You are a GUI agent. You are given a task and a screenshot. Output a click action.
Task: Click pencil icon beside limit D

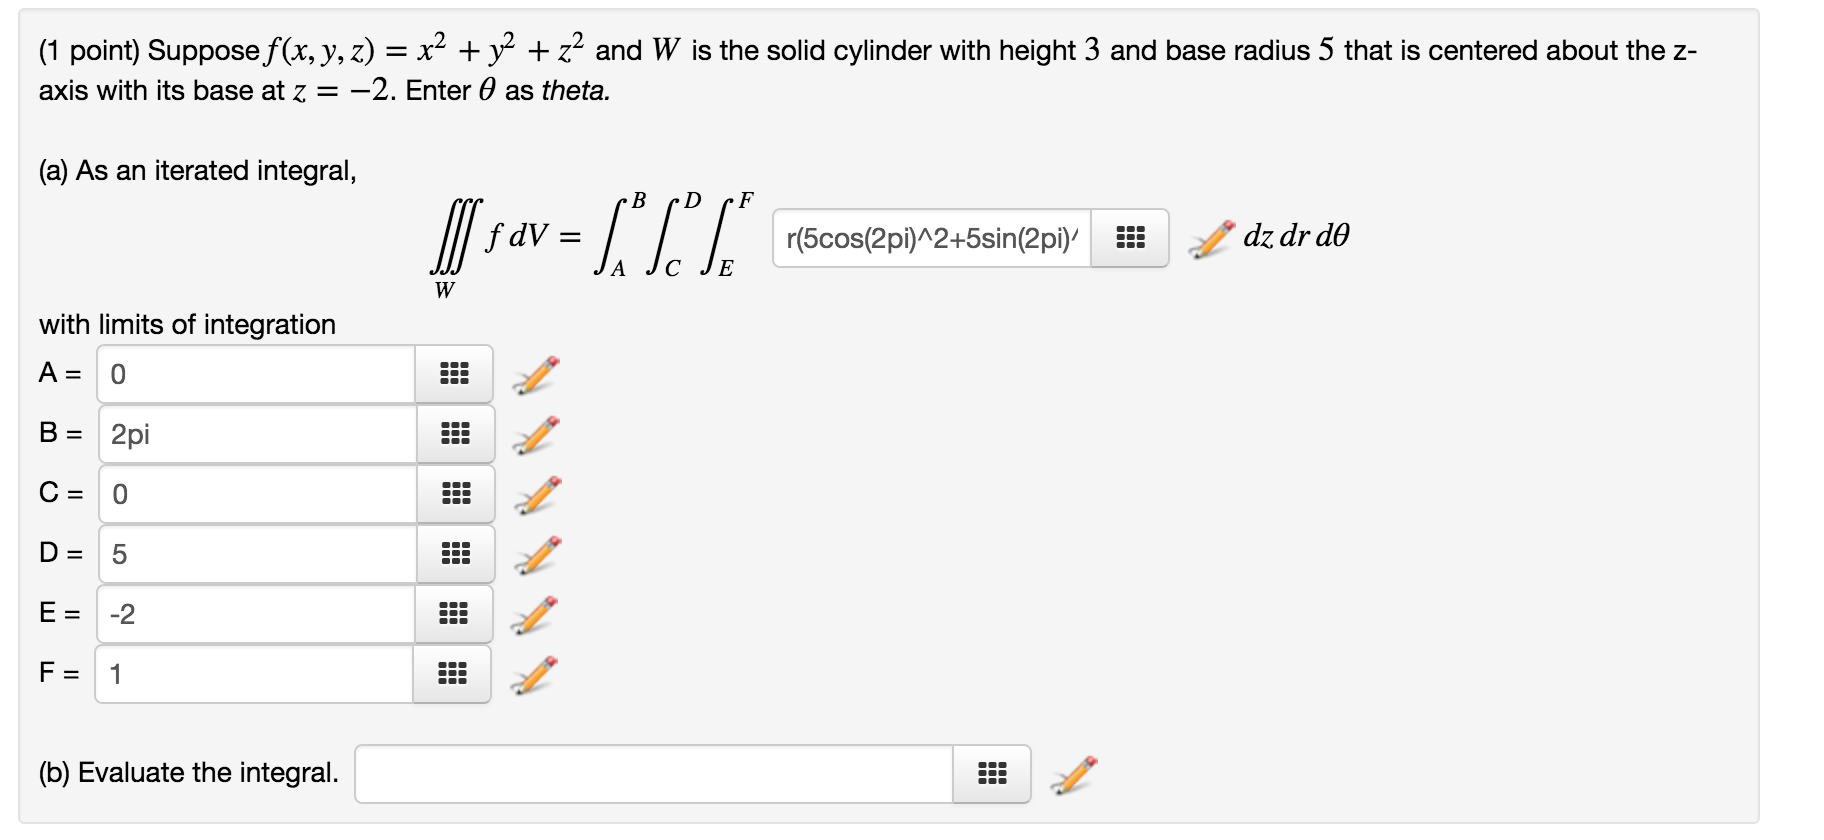(538, 555)
